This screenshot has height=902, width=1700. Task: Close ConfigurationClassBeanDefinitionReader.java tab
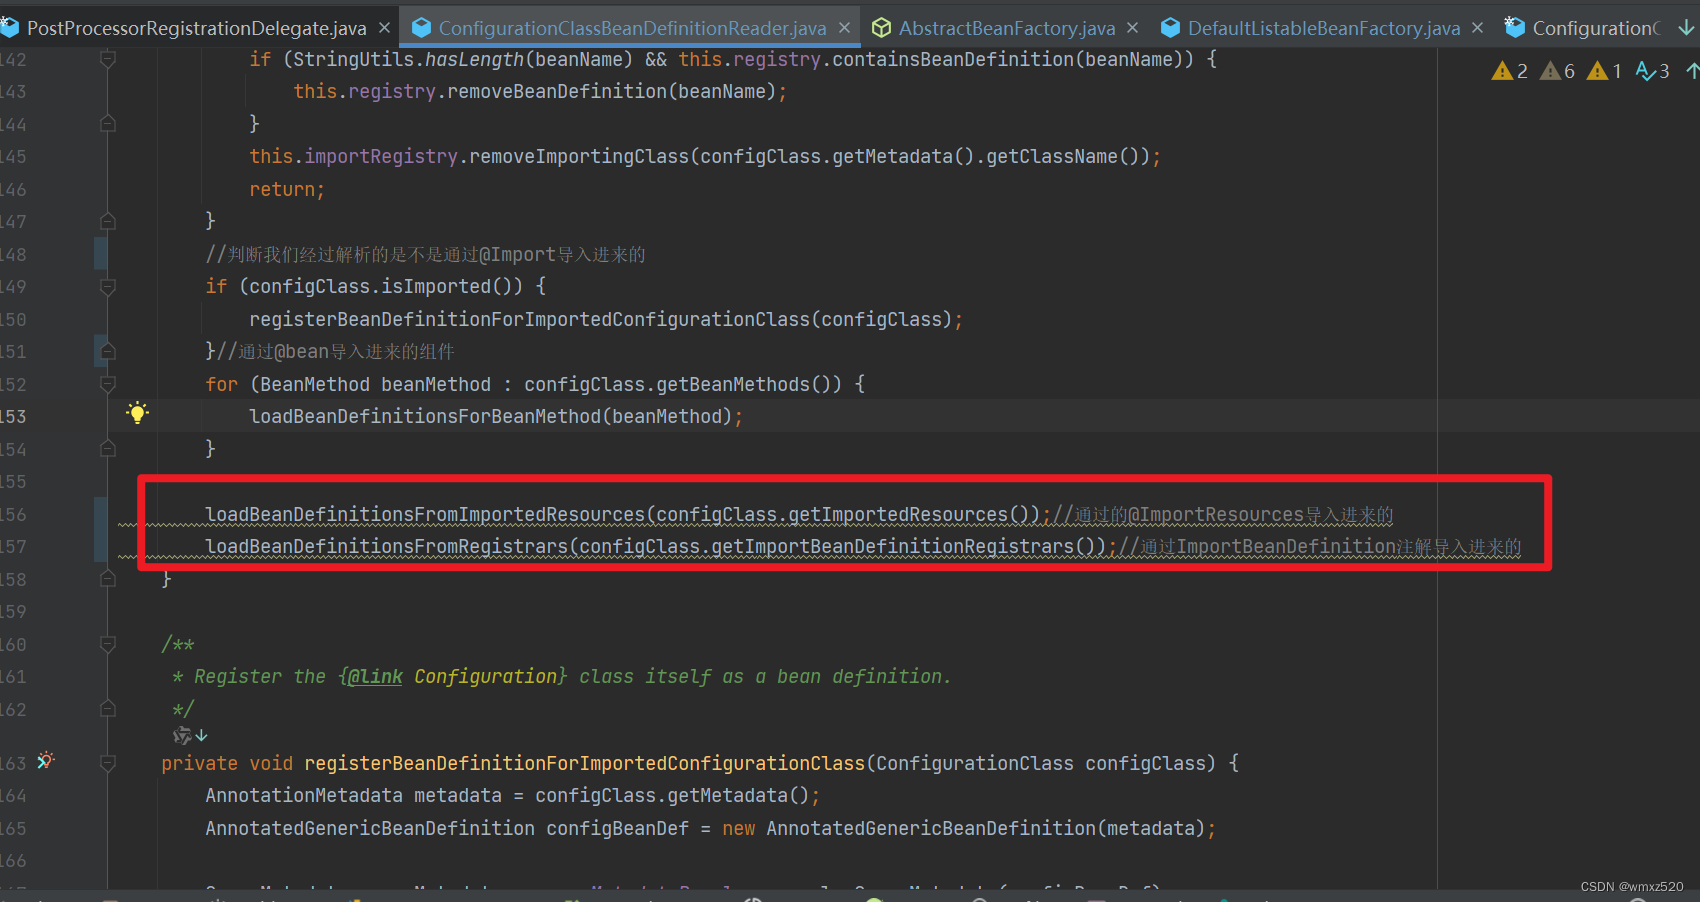[844, 28]
